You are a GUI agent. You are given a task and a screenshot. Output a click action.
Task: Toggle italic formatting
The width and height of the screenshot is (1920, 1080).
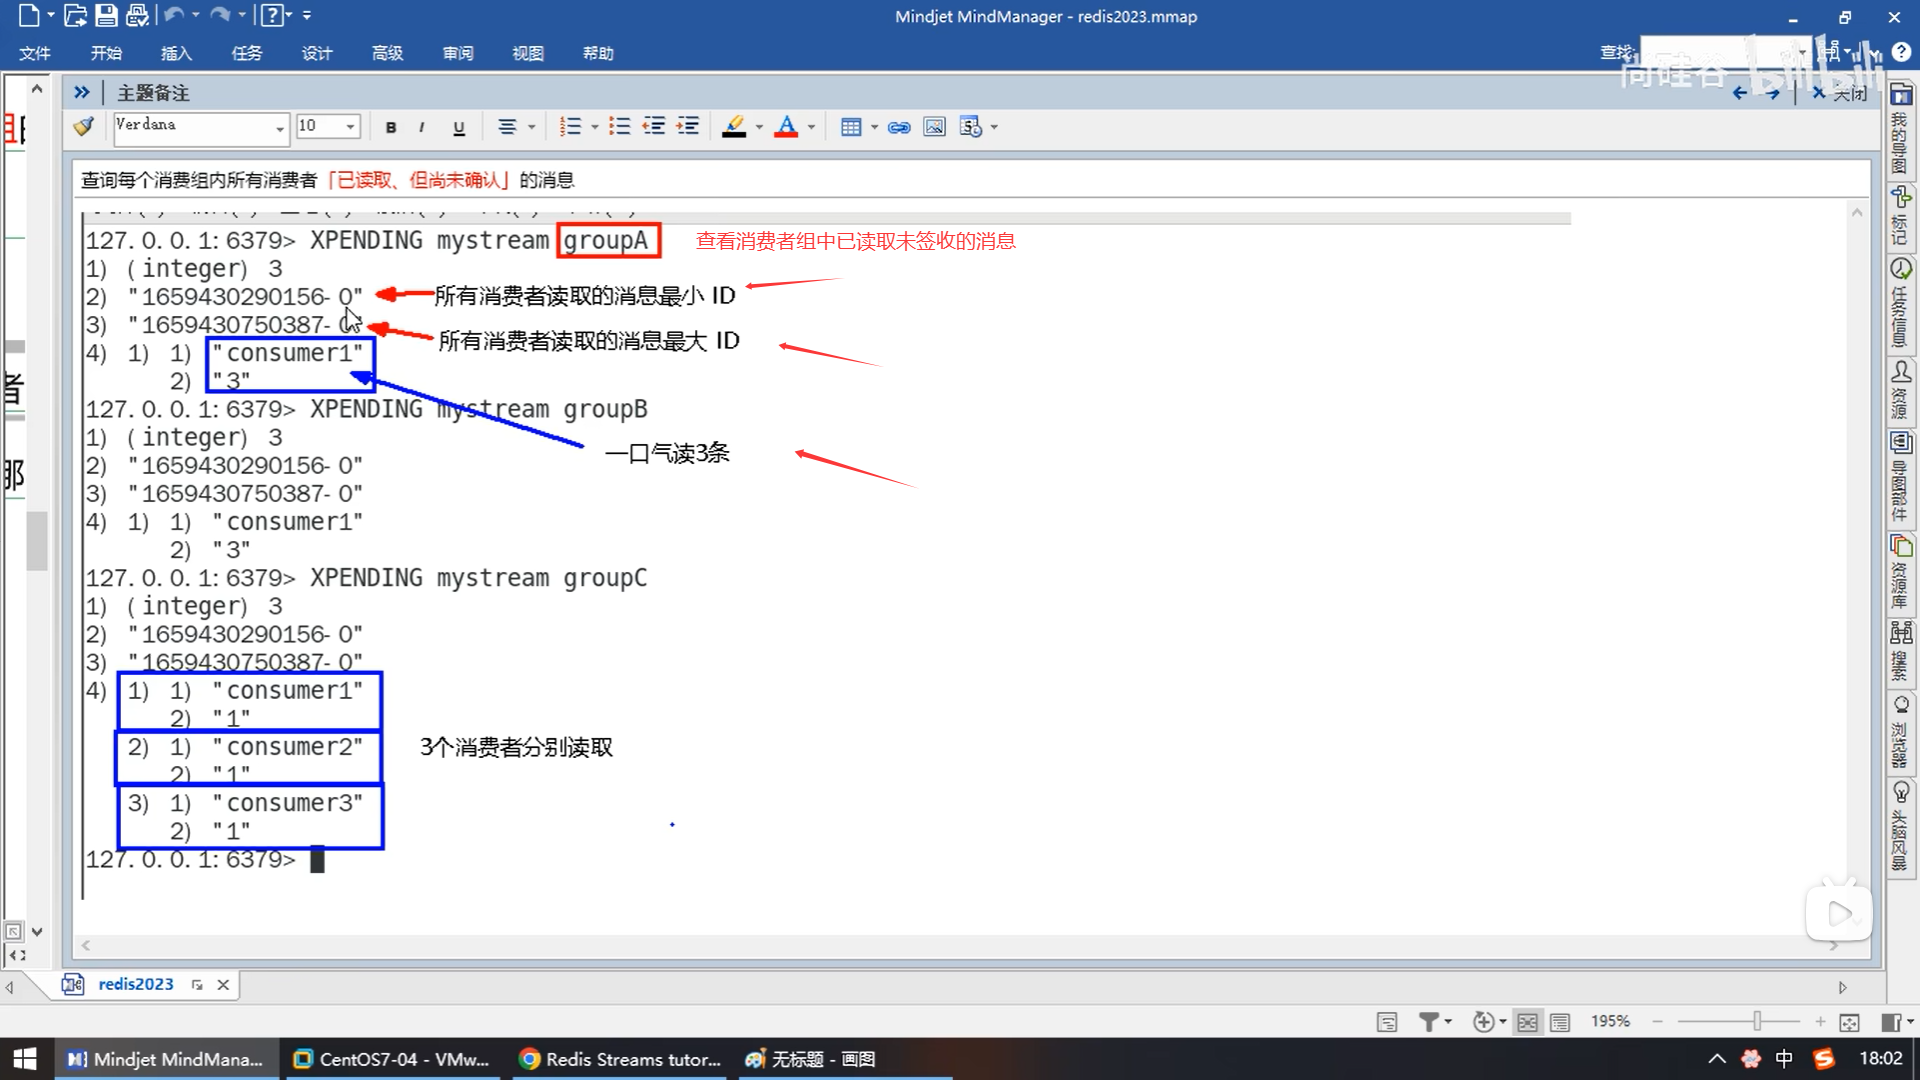click(422, 127)
